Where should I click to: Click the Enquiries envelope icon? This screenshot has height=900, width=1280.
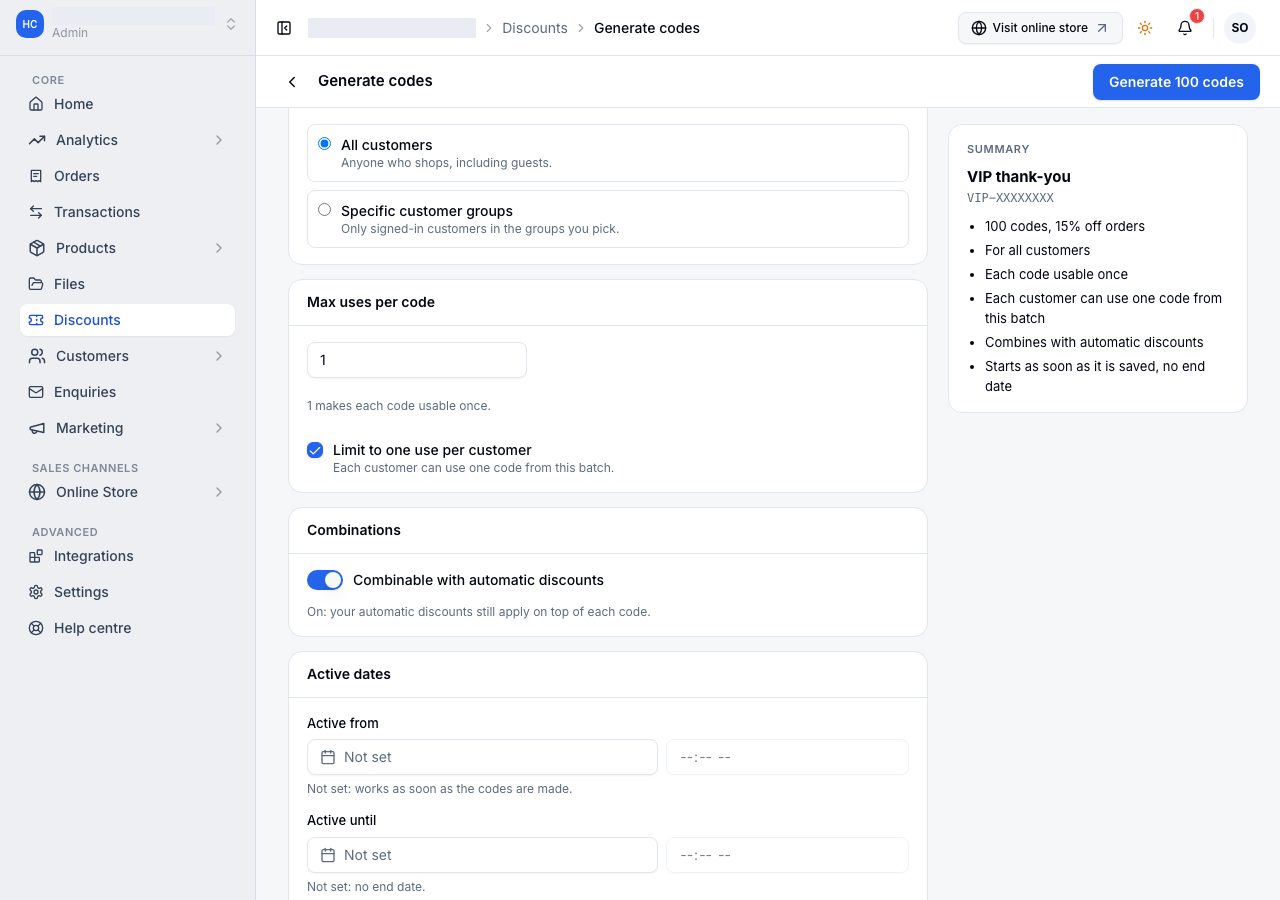pos(36,392)
